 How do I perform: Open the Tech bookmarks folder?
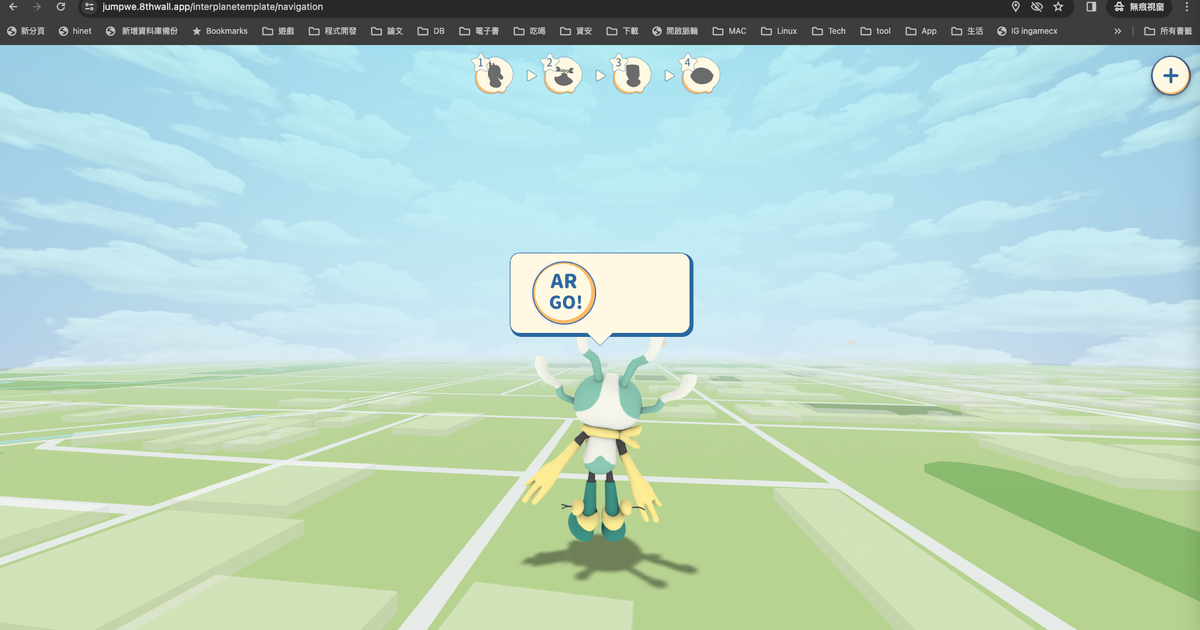(828, 31)
